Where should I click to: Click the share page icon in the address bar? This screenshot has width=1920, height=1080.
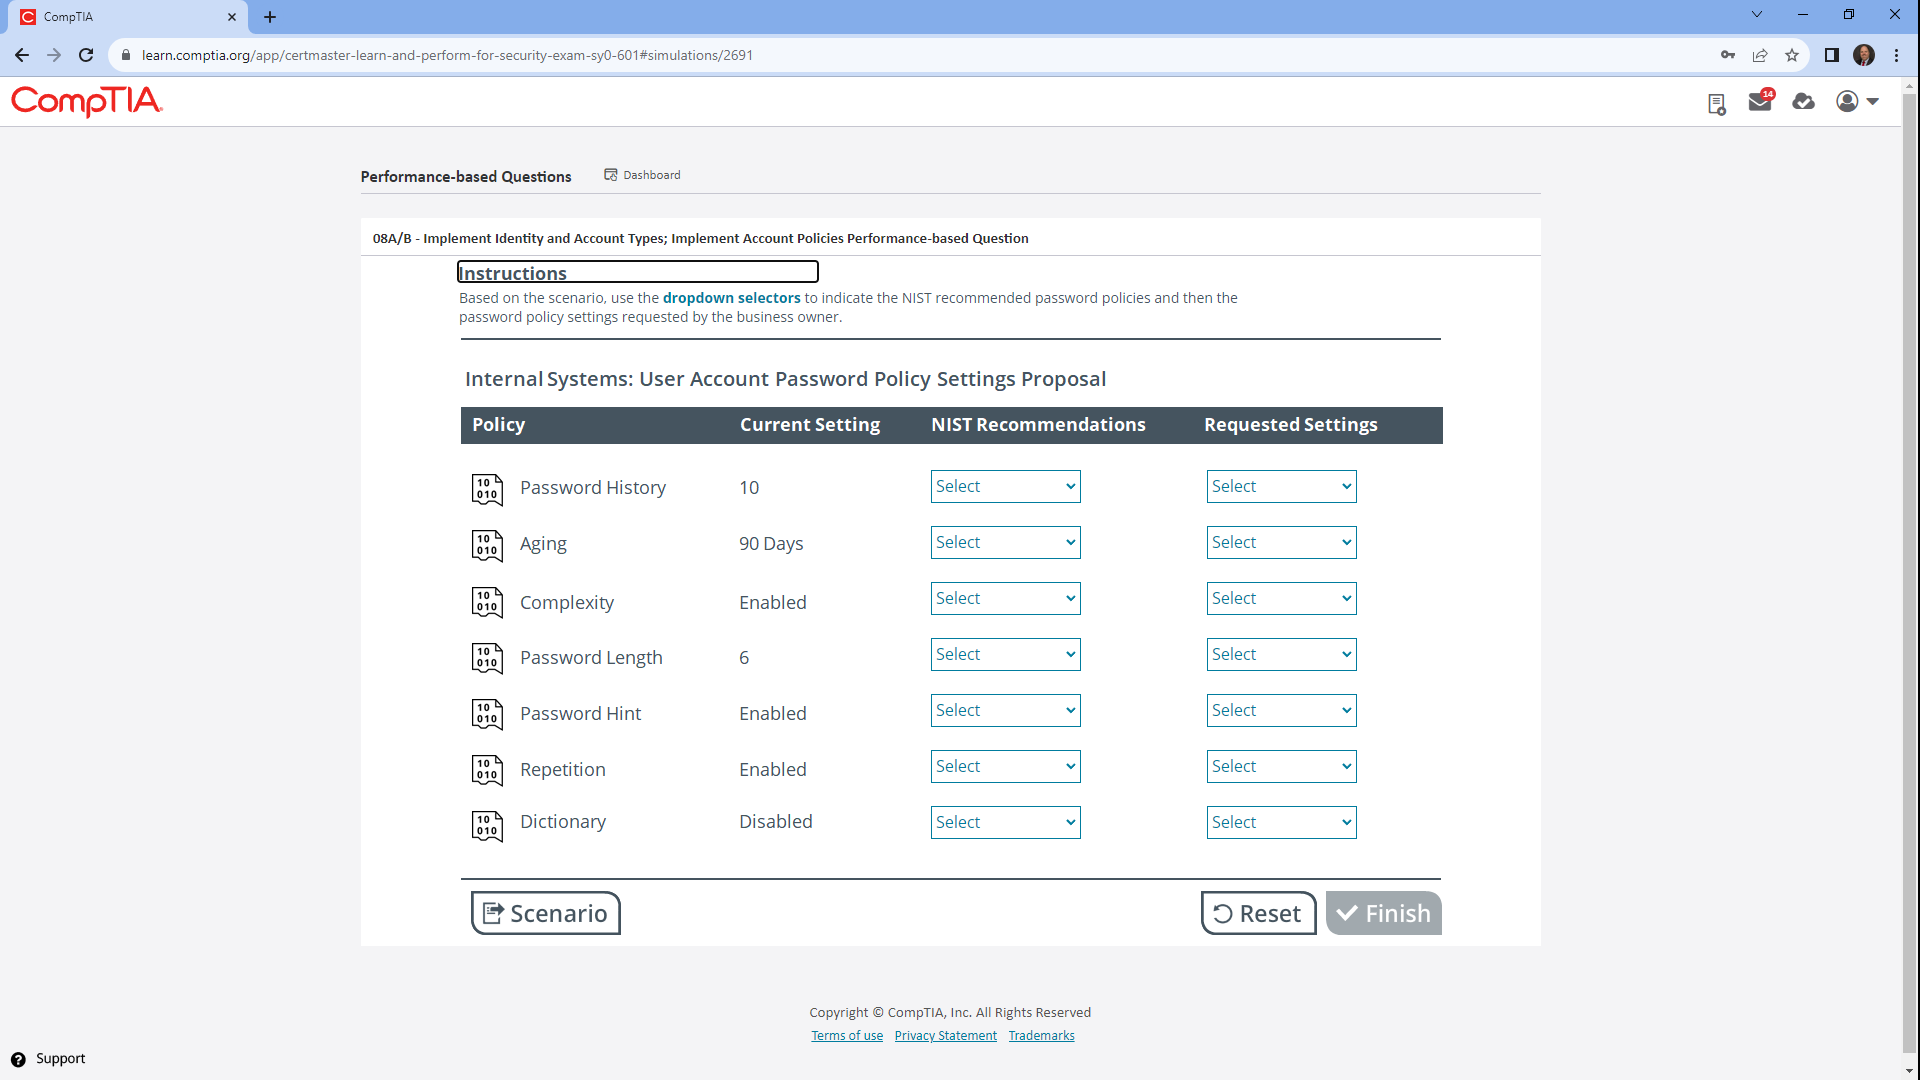tap(1760, 56)
